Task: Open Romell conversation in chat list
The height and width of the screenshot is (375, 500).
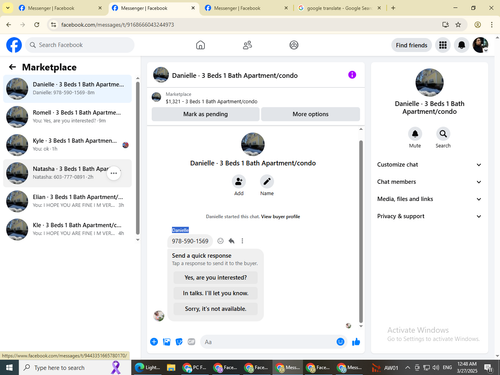Action: click(67, 117)
